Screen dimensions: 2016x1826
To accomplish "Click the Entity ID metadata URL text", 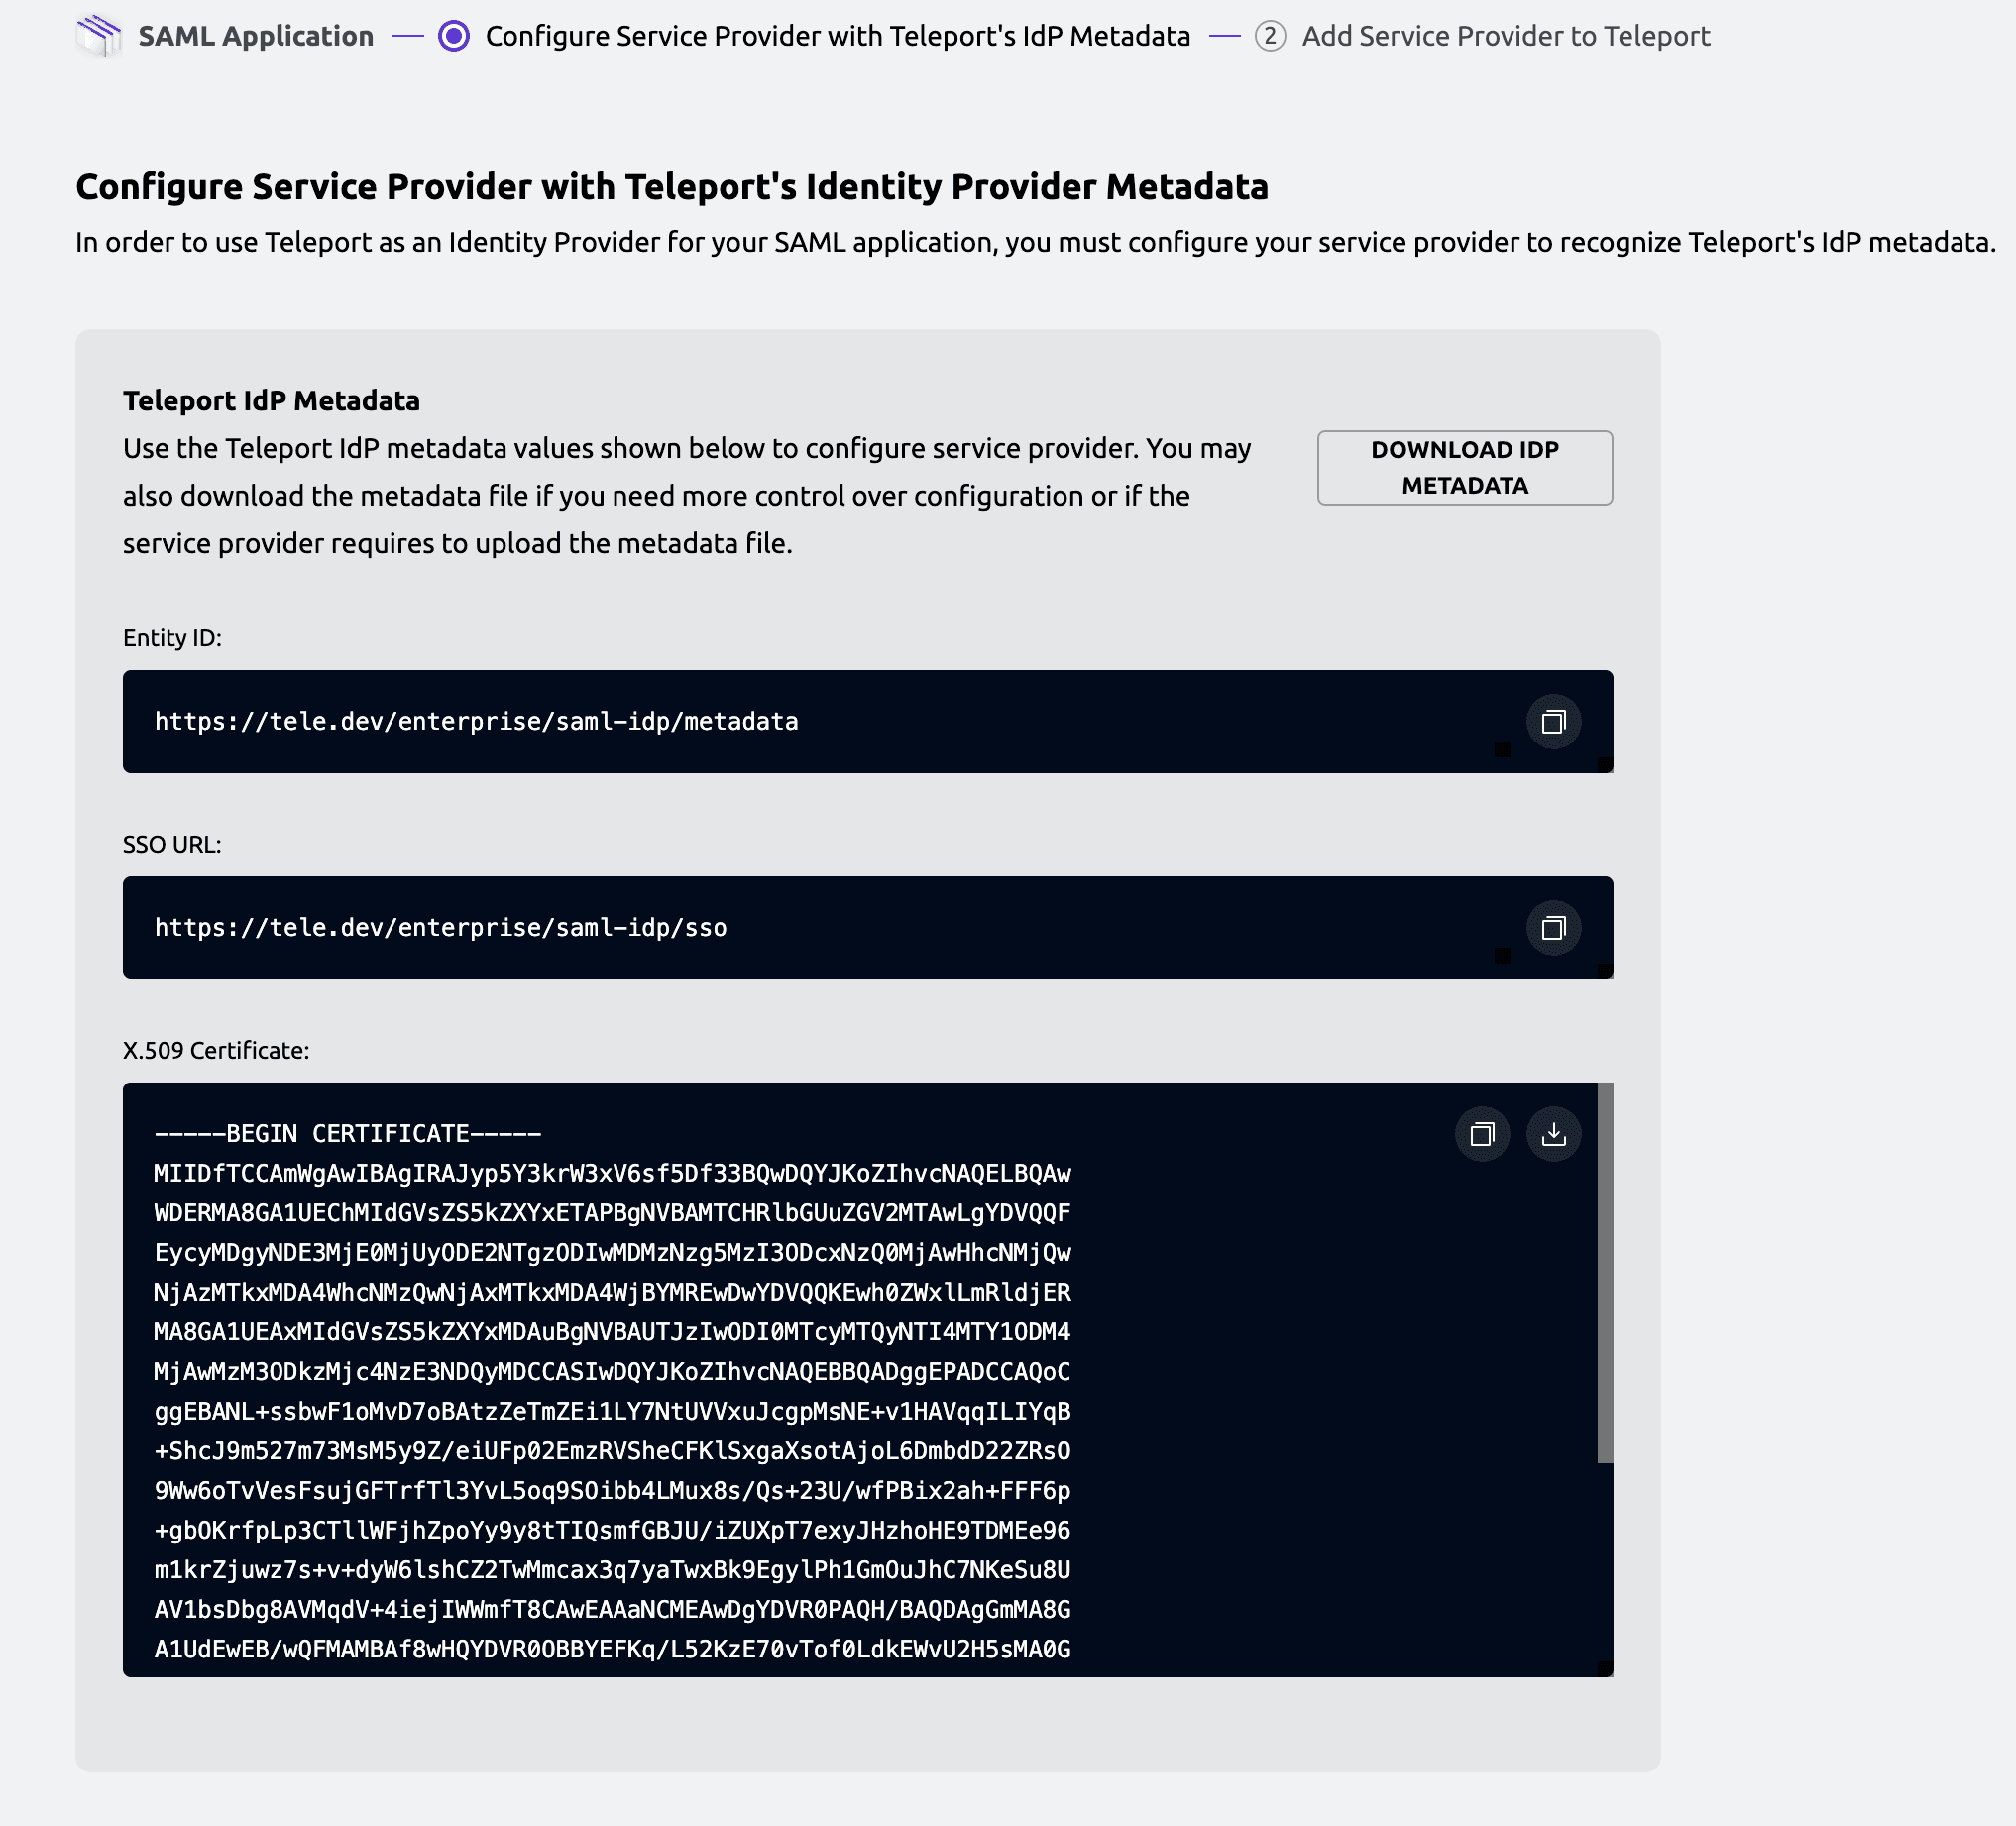I will 476,721.
